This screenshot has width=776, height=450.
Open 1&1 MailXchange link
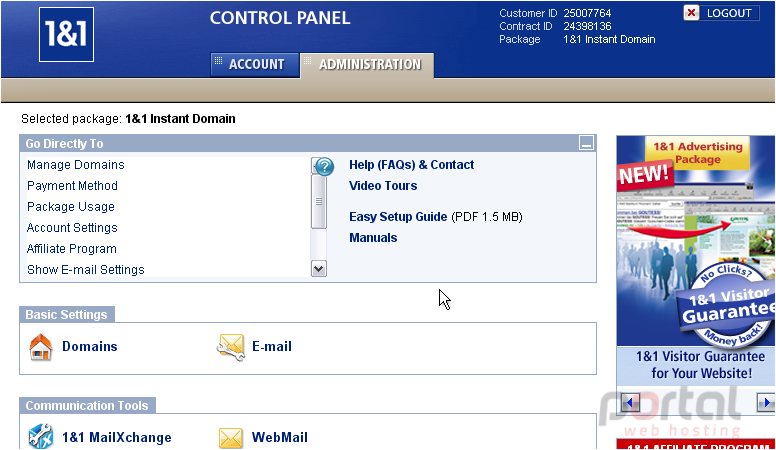[116, 438]
